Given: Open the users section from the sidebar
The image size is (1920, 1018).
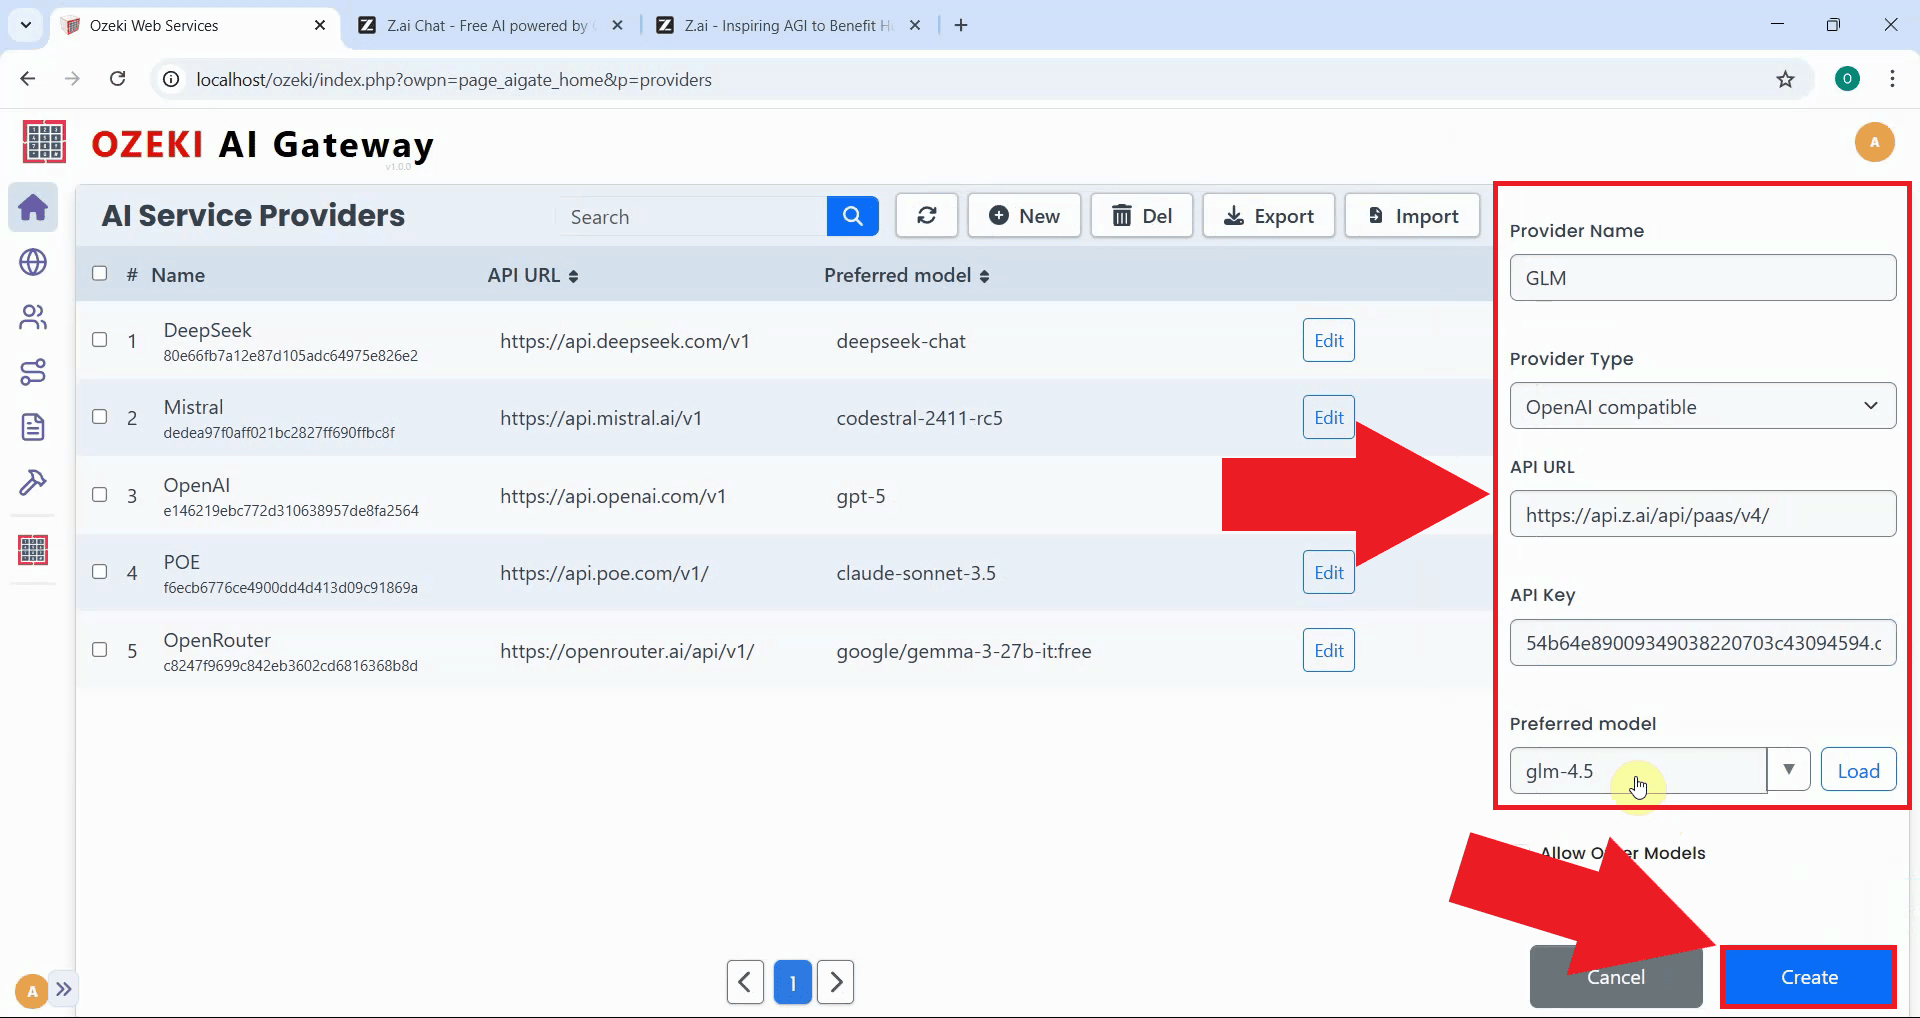Looking at the screenshot, I should [x=33, y=317].
